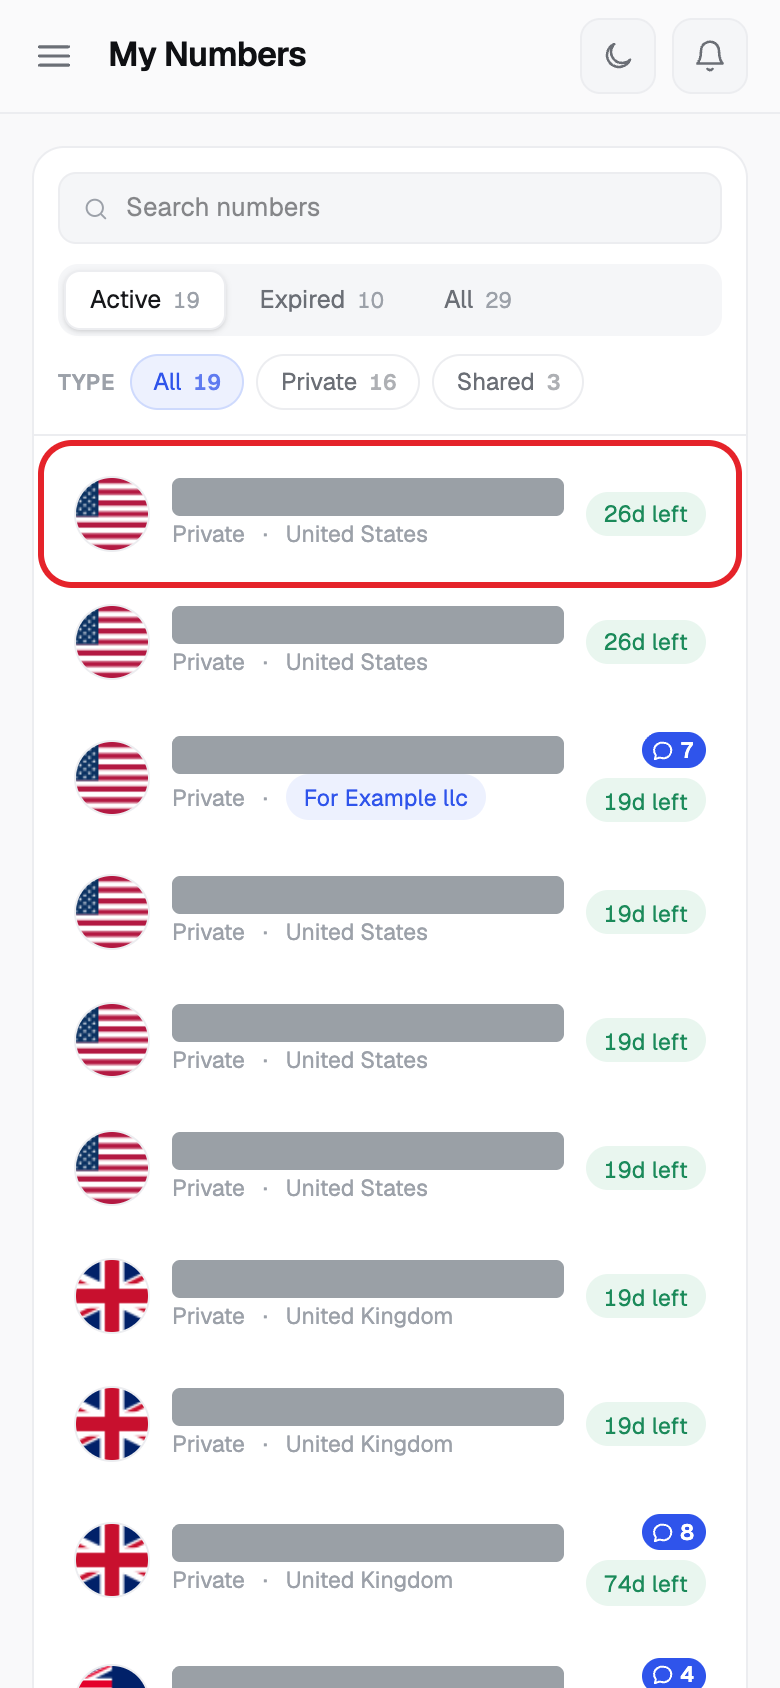Click the second 26d left badge
The image size is (780, 1688).
pyautogui.click(x=646, y=642)
